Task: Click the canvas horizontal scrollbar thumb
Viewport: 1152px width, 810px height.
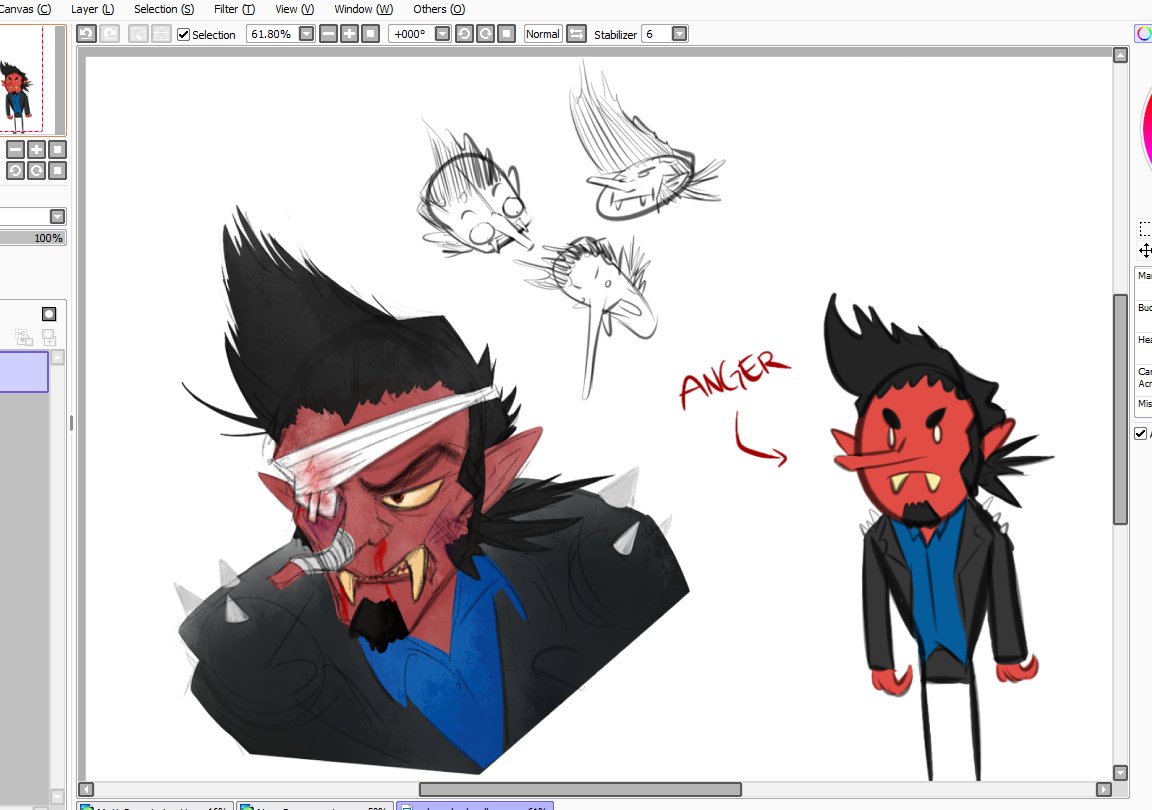Action: click(580, 789)
